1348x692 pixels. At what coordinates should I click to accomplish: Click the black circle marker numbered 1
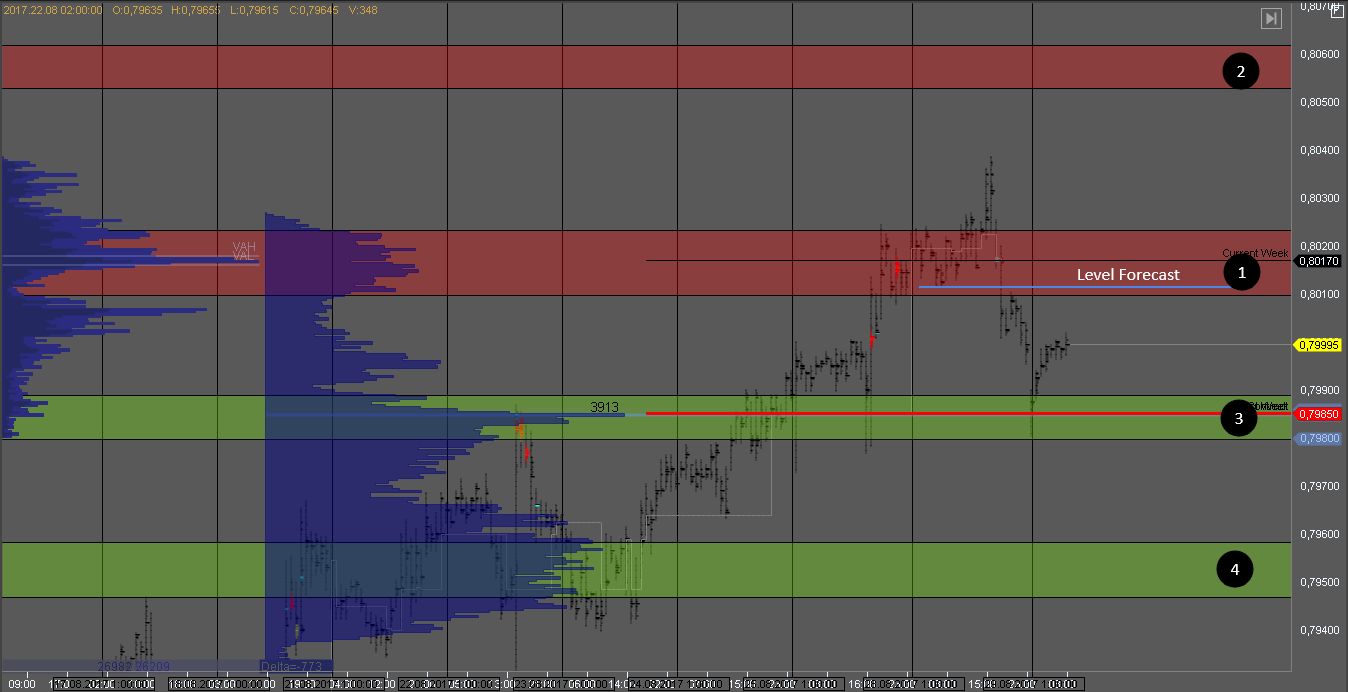point(1242,272)
